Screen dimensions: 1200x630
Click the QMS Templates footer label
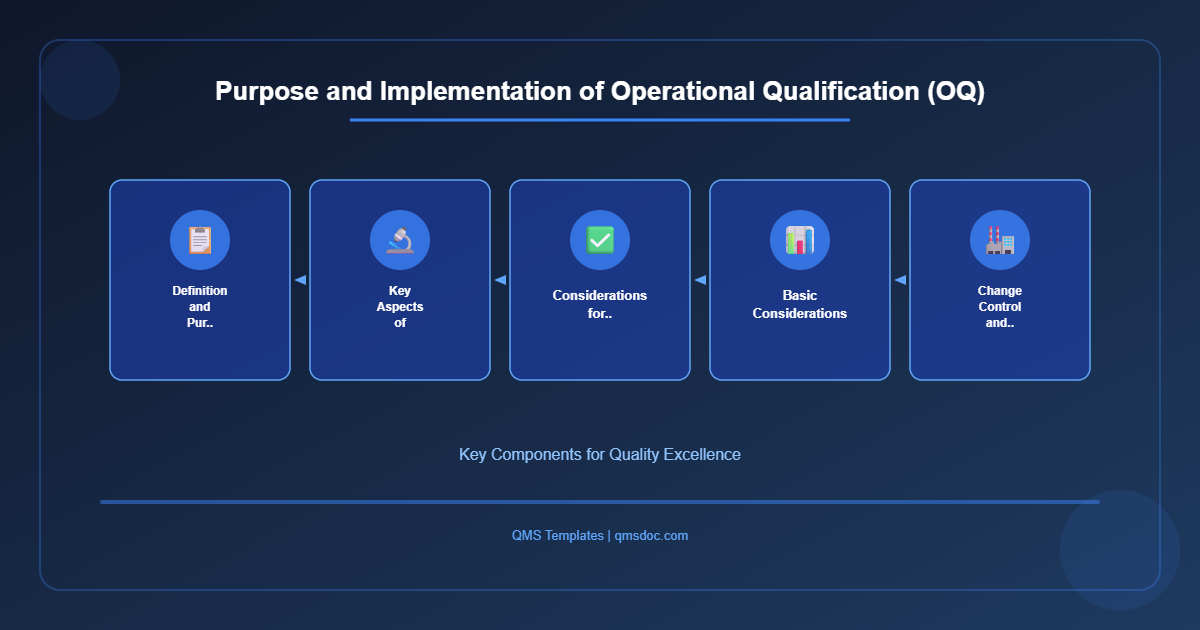[557, 535]
